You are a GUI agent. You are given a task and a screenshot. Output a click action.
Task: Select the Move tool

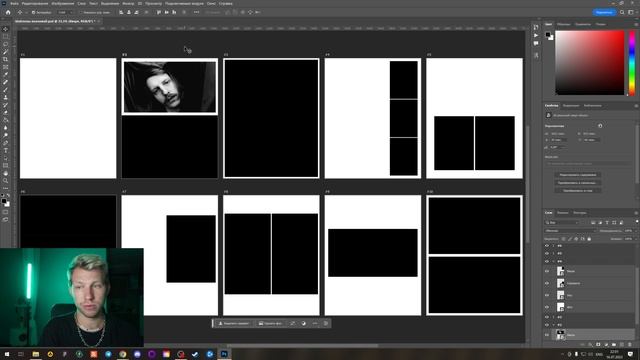[x=5, y=29]
